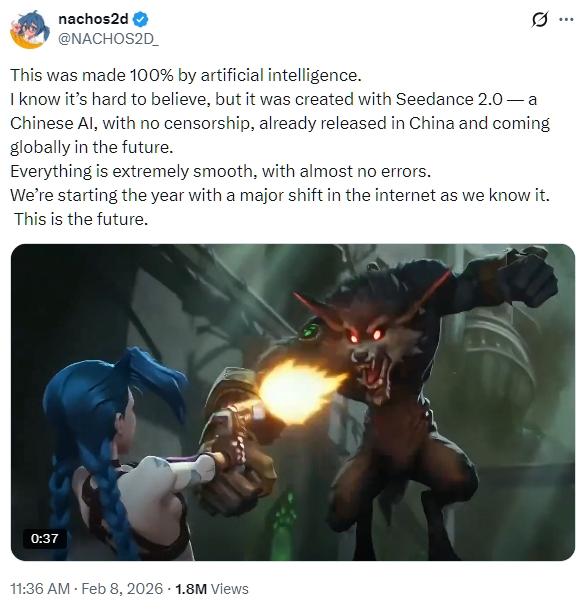Image resolution: width=585 pixels, height=613 pixels.
Task: Click the blue verified badge
Action: click(141, 19)
